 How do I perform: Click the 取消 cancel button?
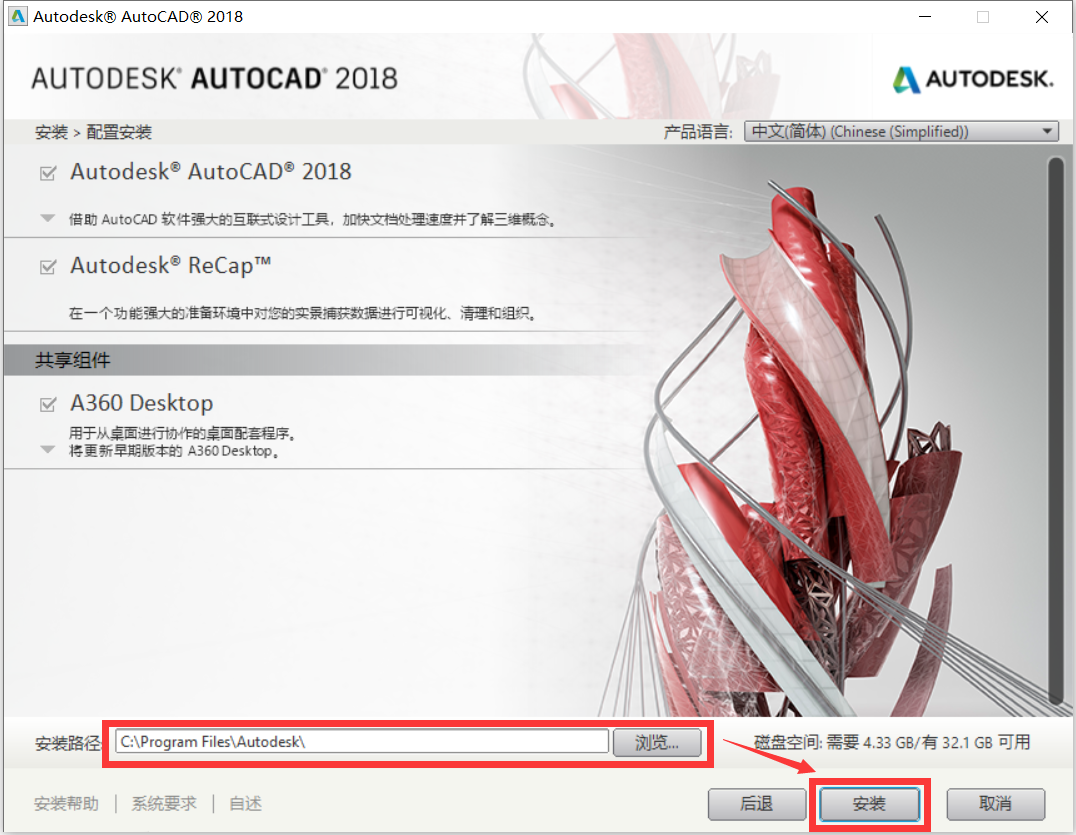(996, 803)
